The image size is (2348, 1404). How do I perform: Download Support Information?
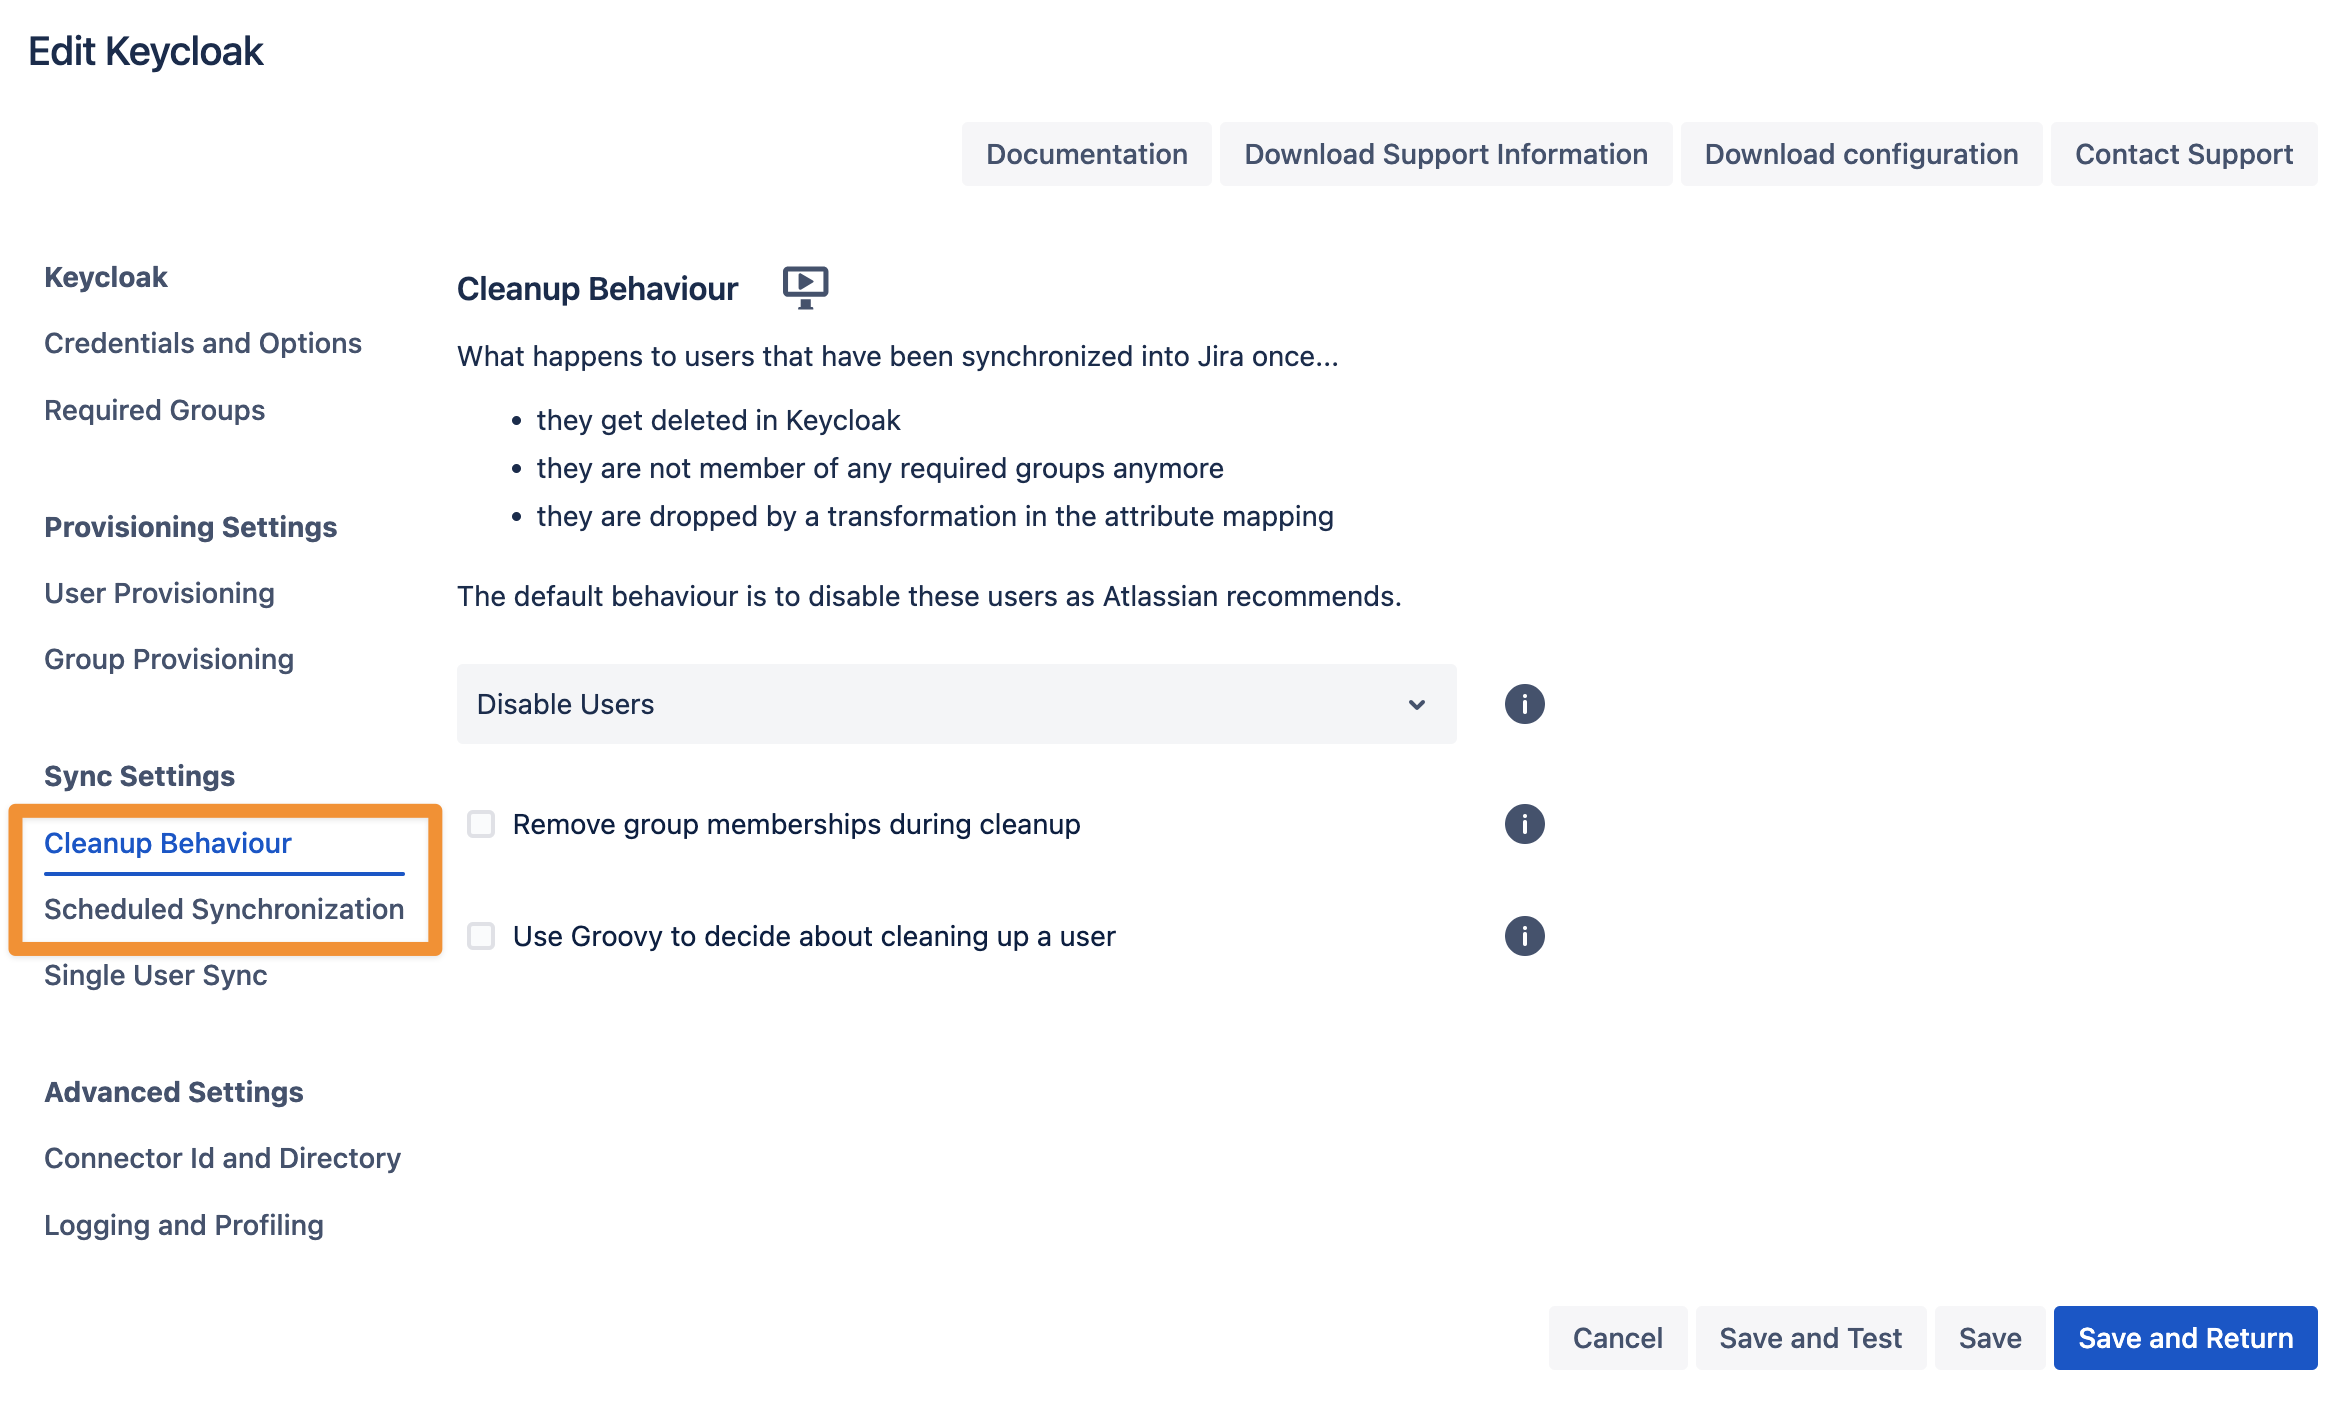(1445, 154)
